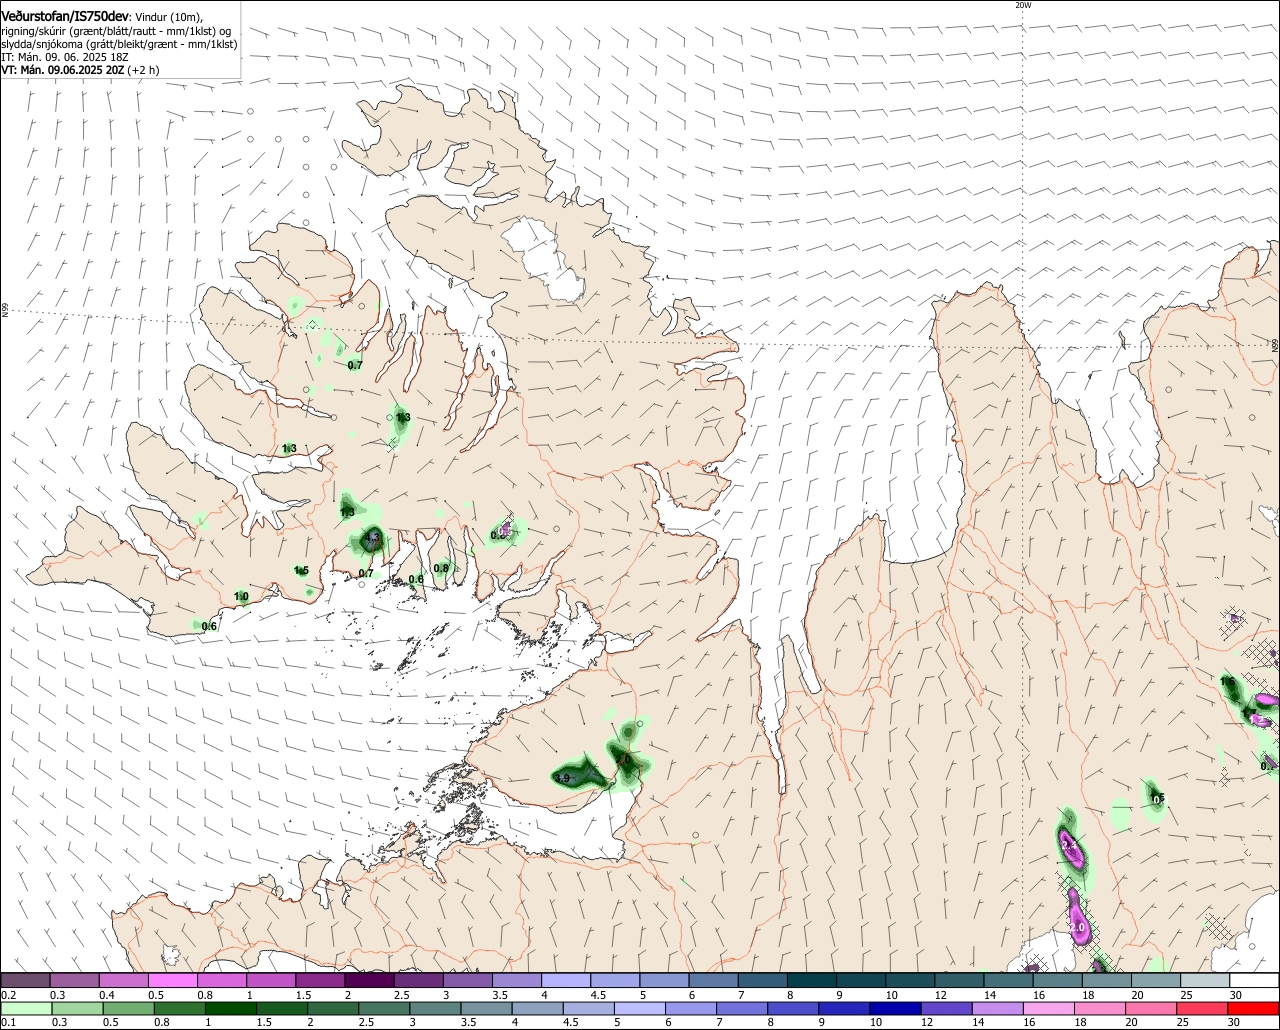Pick pale grey swatch above upper-row 25 label
Image resolution: width=1280 pixels, height=1030 pixels.
1206,980
